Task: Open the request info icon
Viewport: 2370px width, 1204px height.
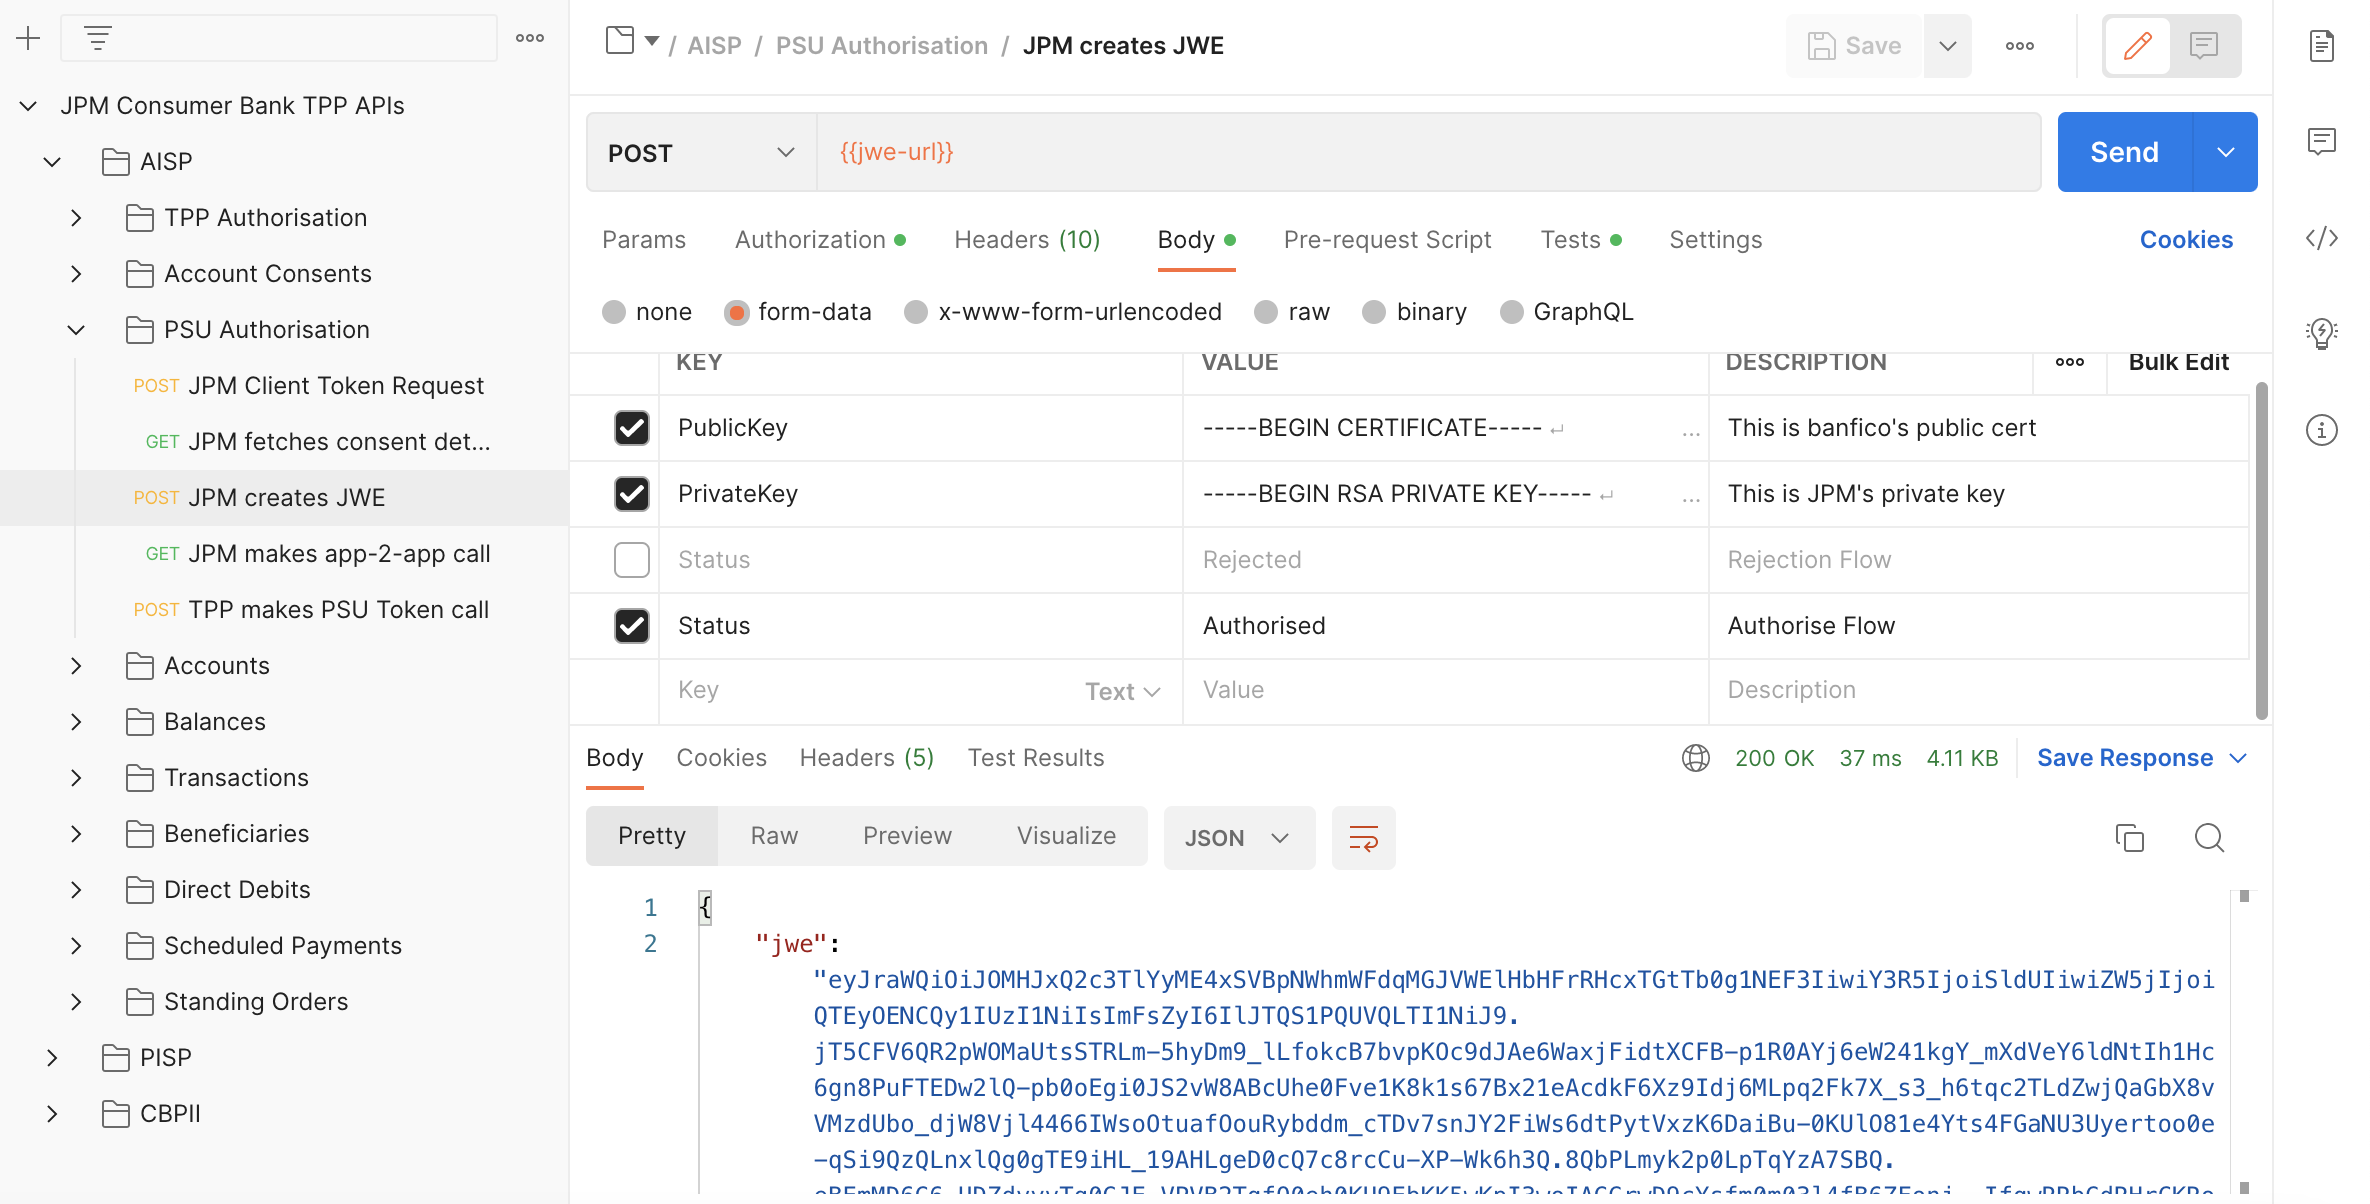Action: tap(2321, 430)
